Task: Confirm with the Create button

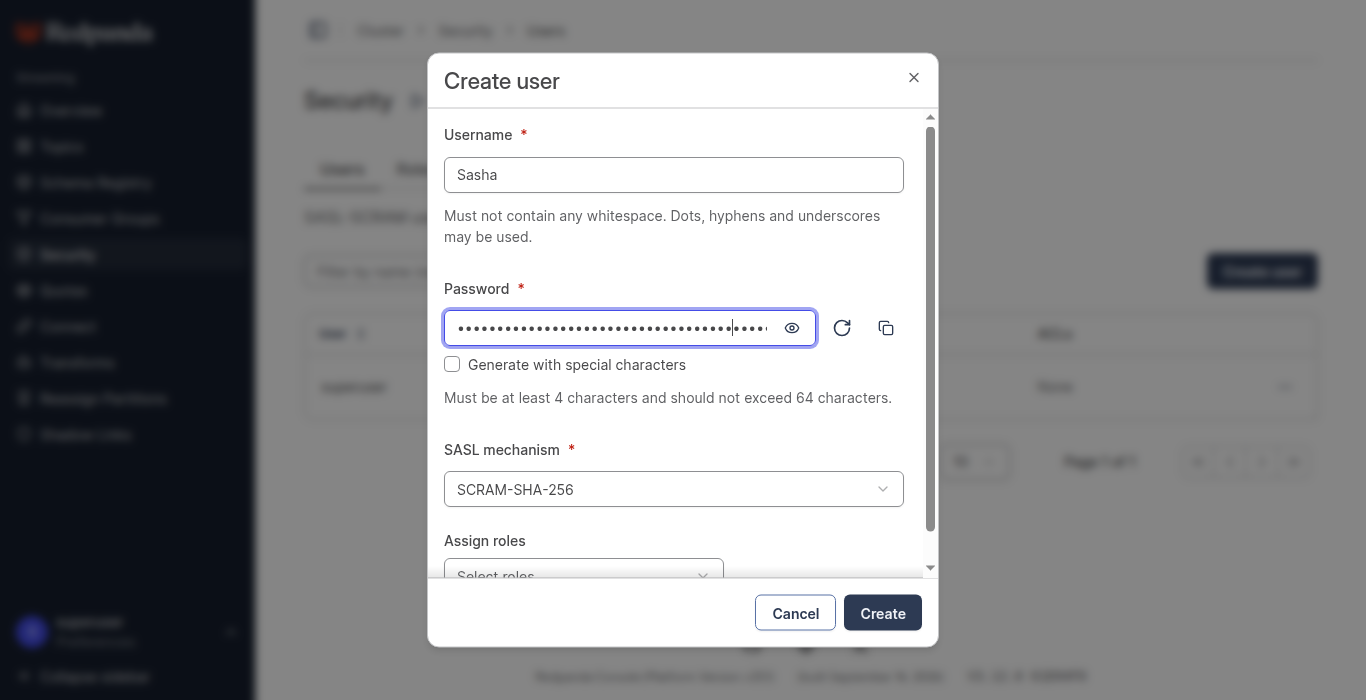Action: [x=883, y=613]
